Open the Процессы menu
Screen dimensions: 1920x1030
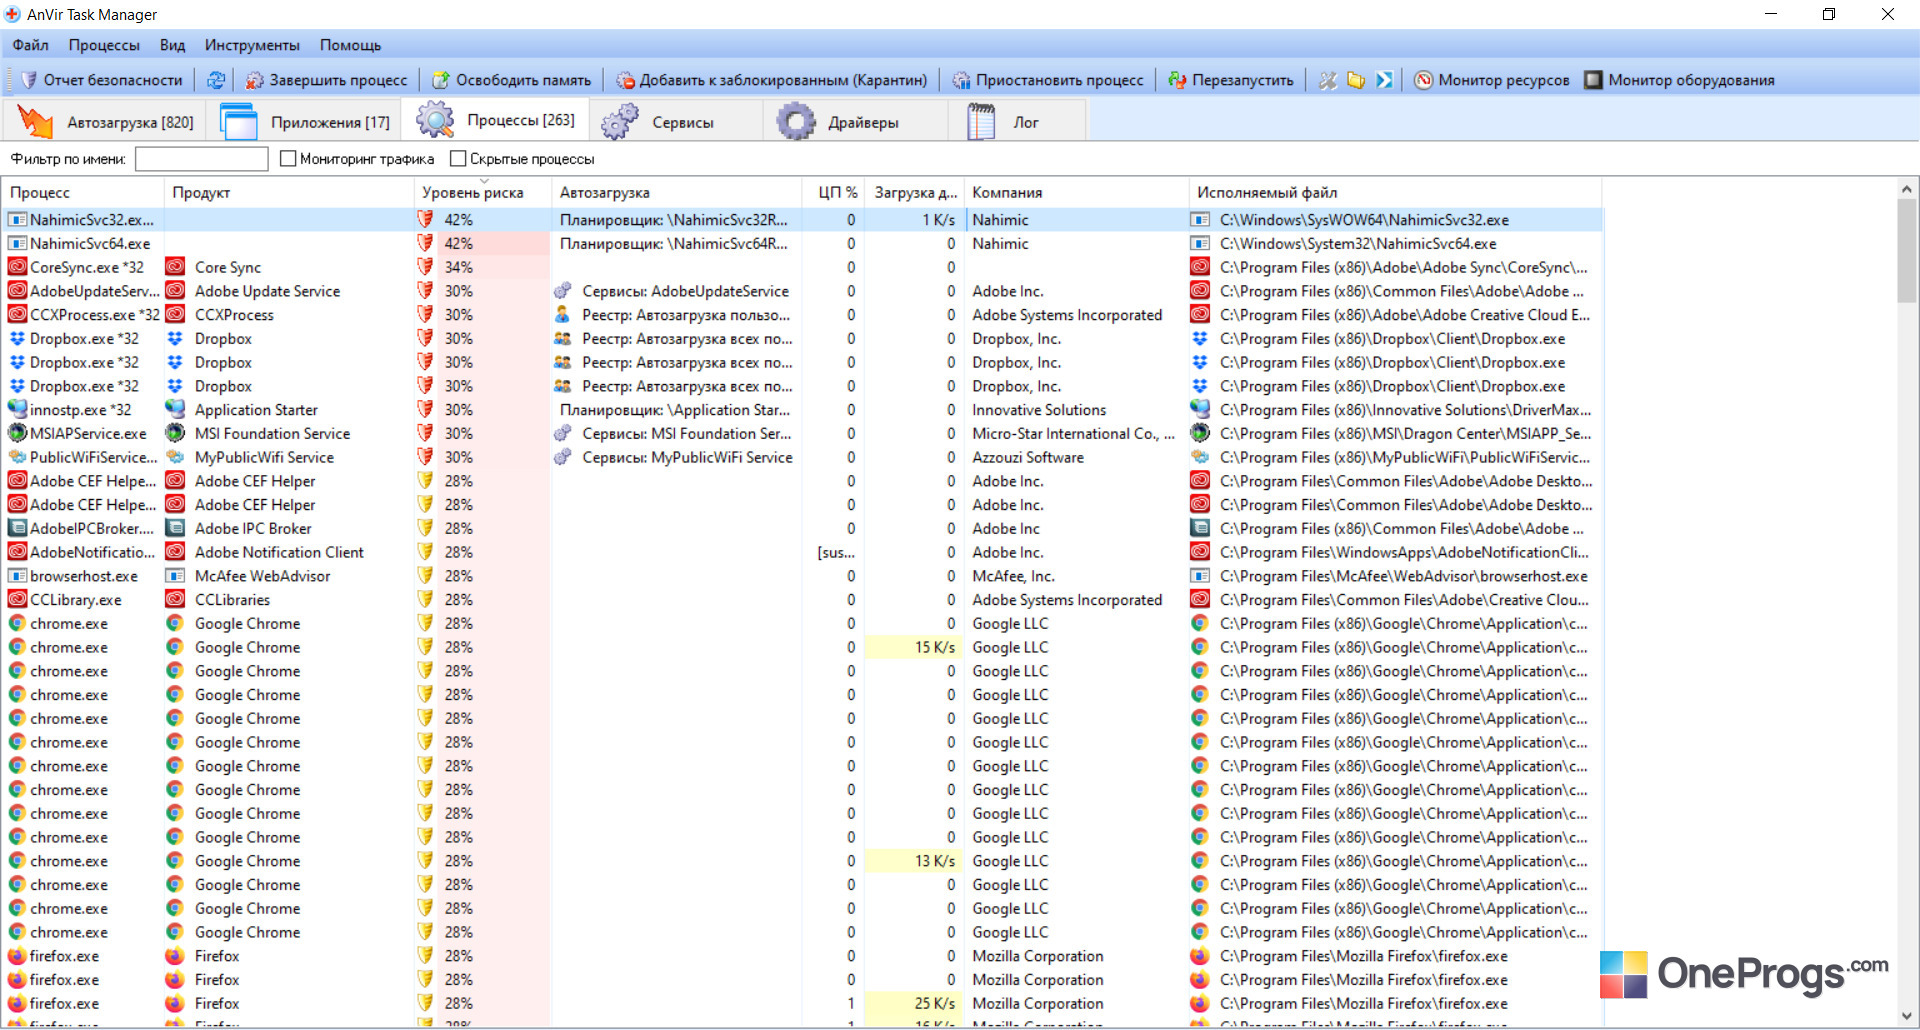click(104, 45)
